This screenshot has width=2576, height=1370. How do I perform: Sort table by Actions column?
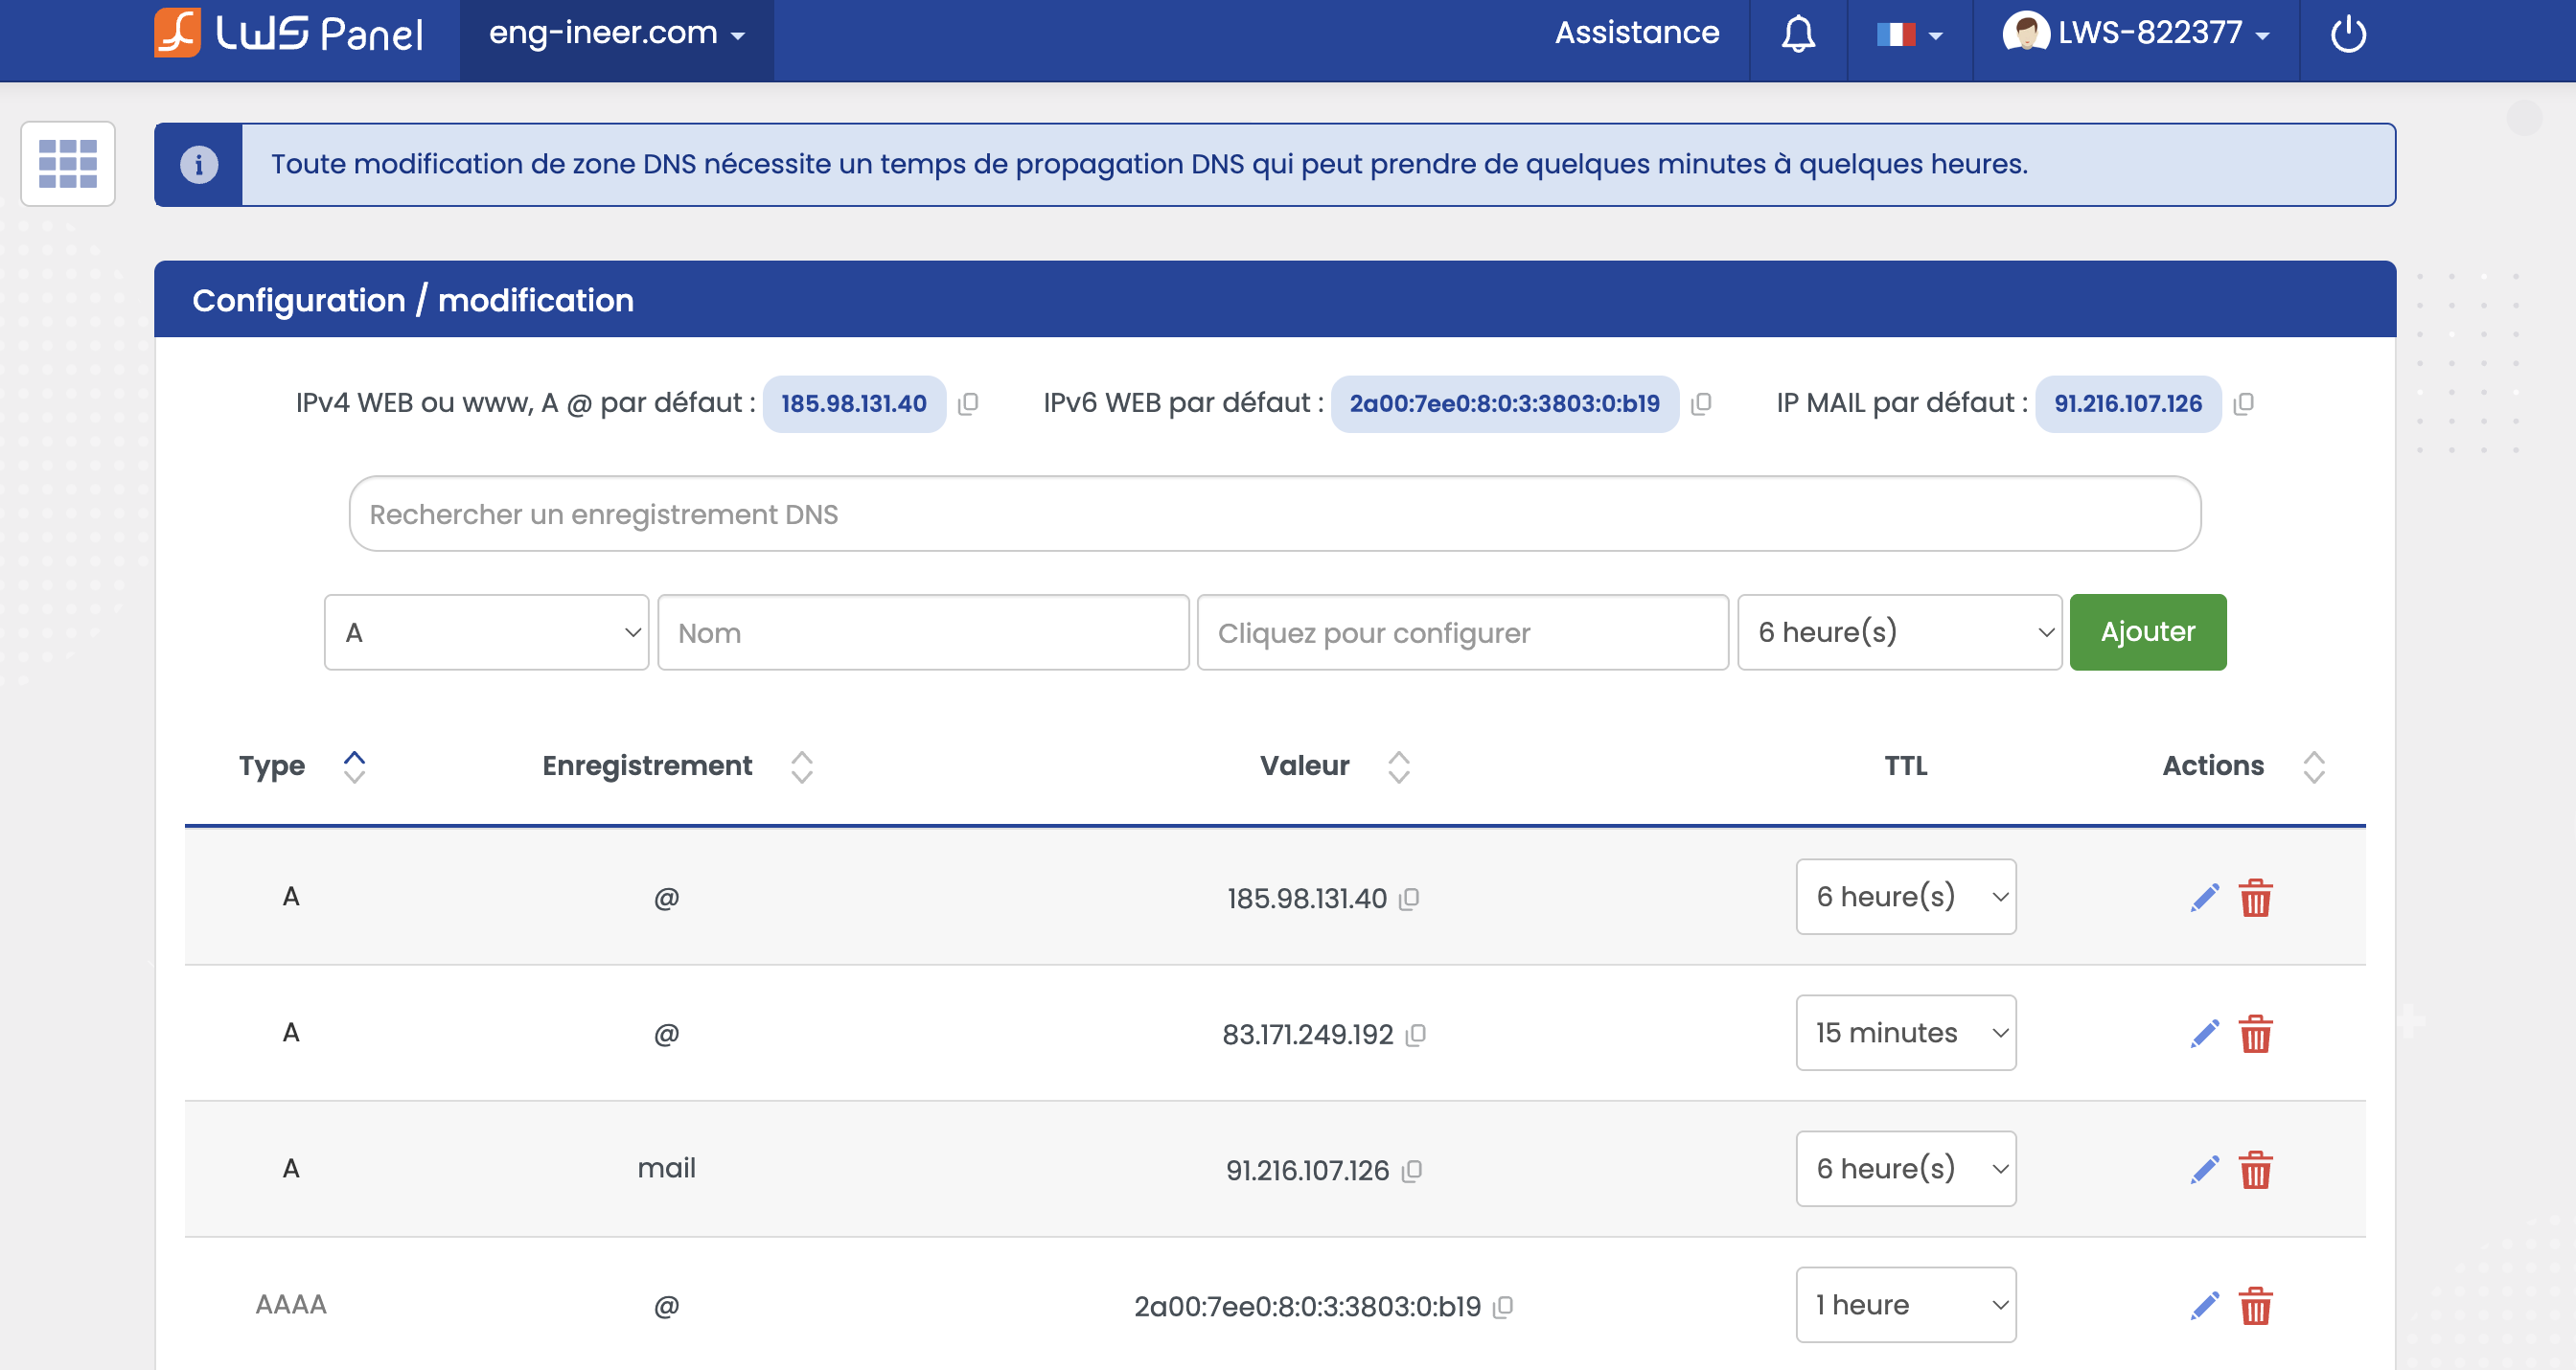2313,766
